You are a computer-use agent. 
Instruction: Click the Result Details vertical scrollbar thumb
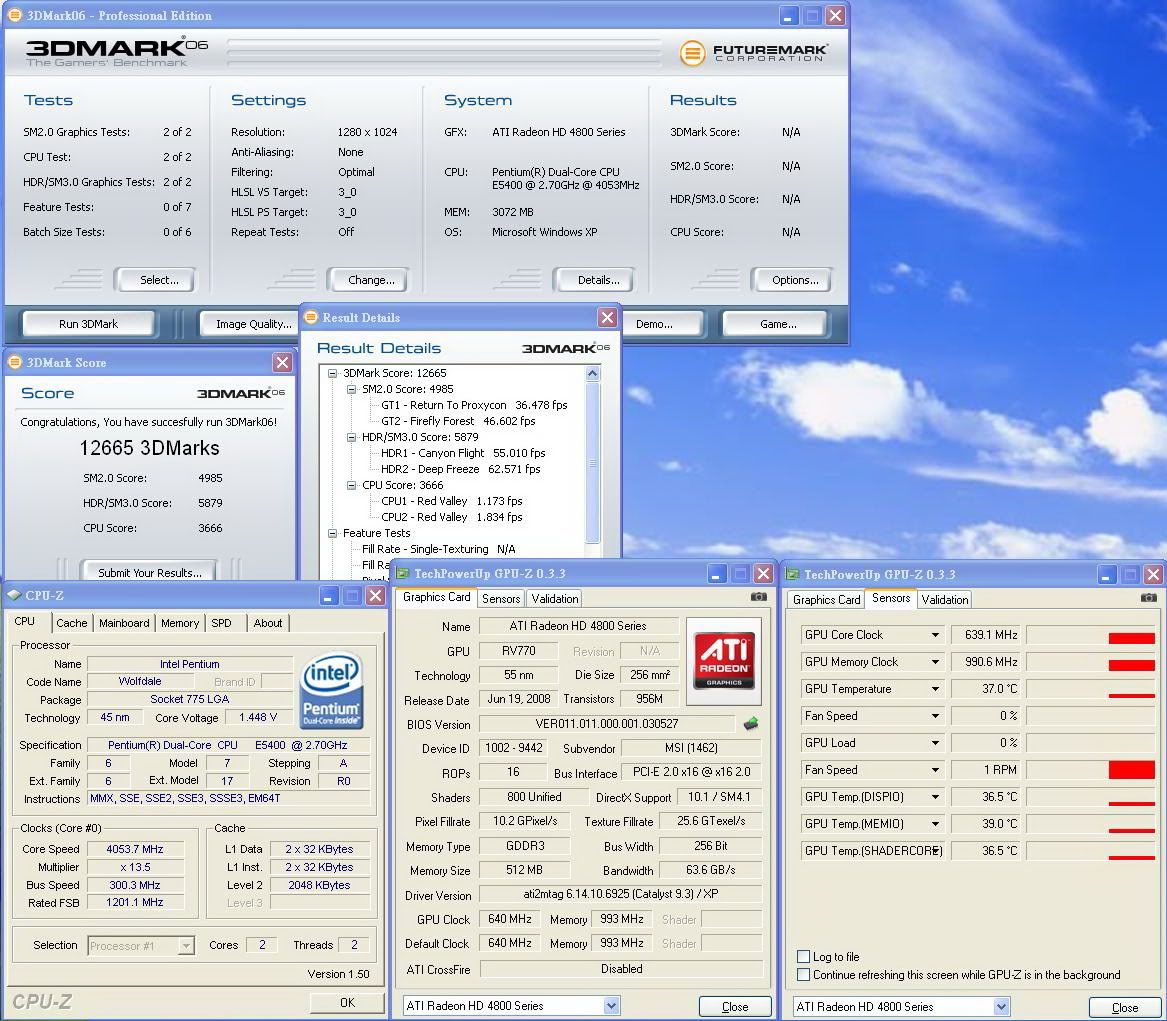tap(593, 463)
